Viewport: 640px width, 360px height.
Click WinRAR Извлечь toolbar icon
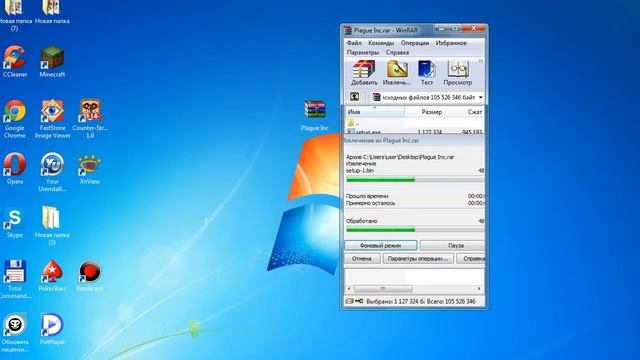(x=397, y=73)
